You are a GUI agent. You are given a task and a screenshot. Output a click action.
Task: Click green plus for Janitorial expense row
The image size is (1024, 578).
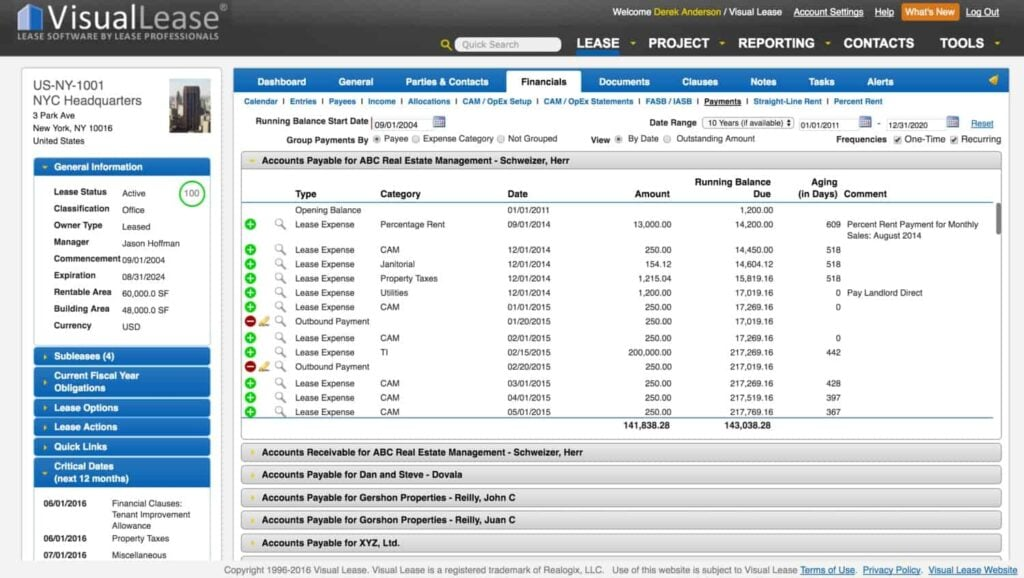tap(250, 264)
